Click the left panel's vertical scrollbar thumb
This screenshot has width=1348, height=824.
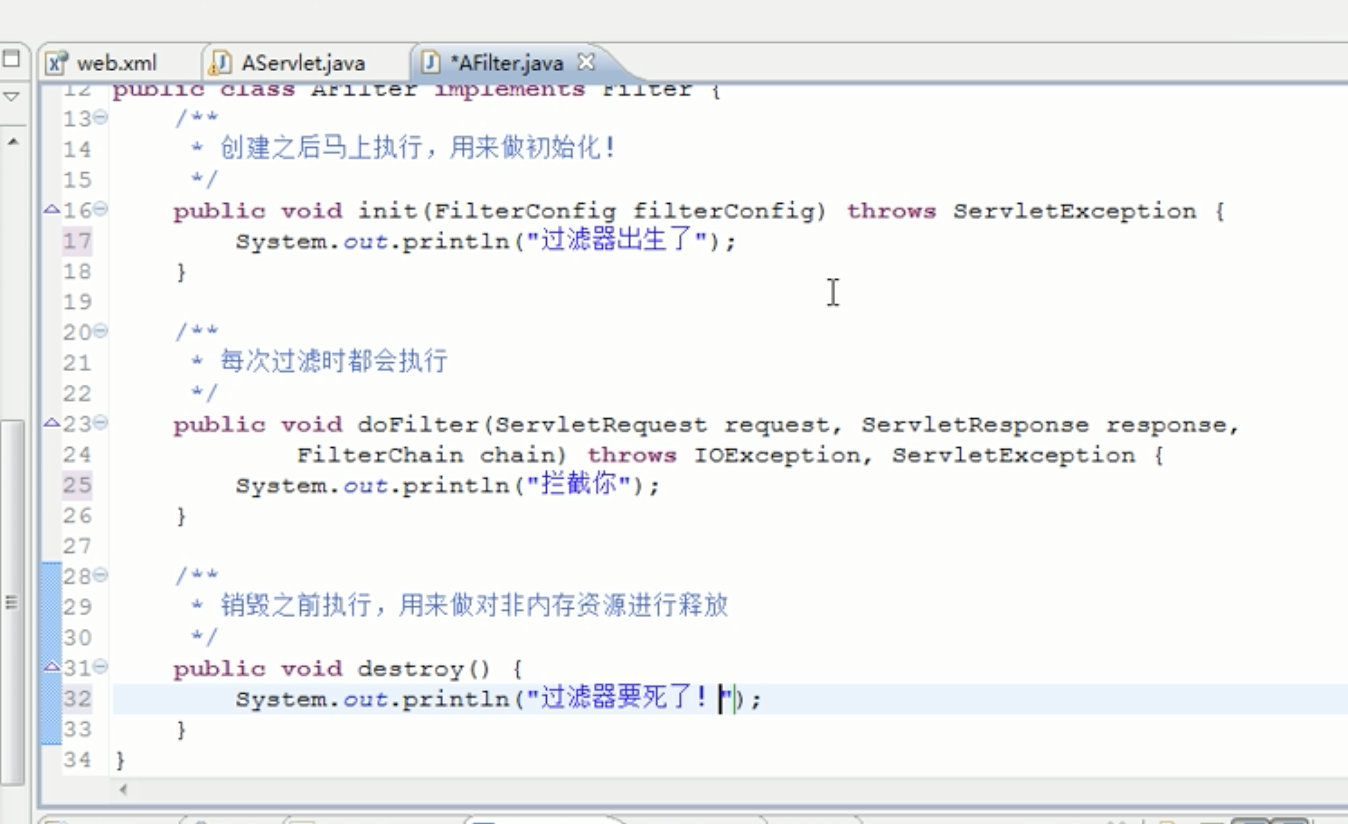[11, 600]
